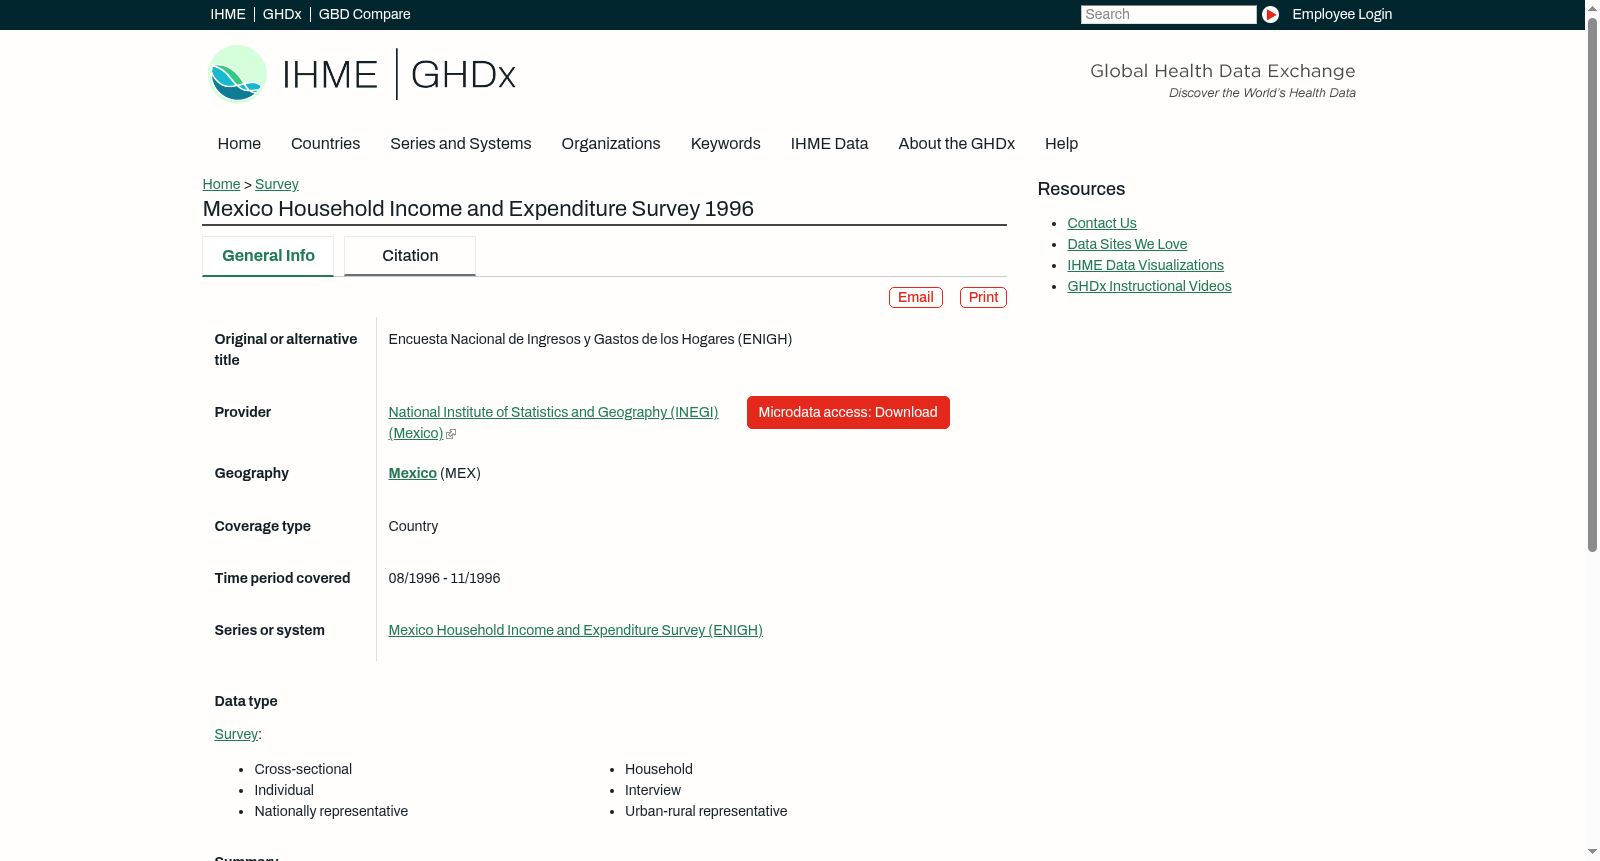Click the Time period covered label
The image size is (1600, 861).
283,578
